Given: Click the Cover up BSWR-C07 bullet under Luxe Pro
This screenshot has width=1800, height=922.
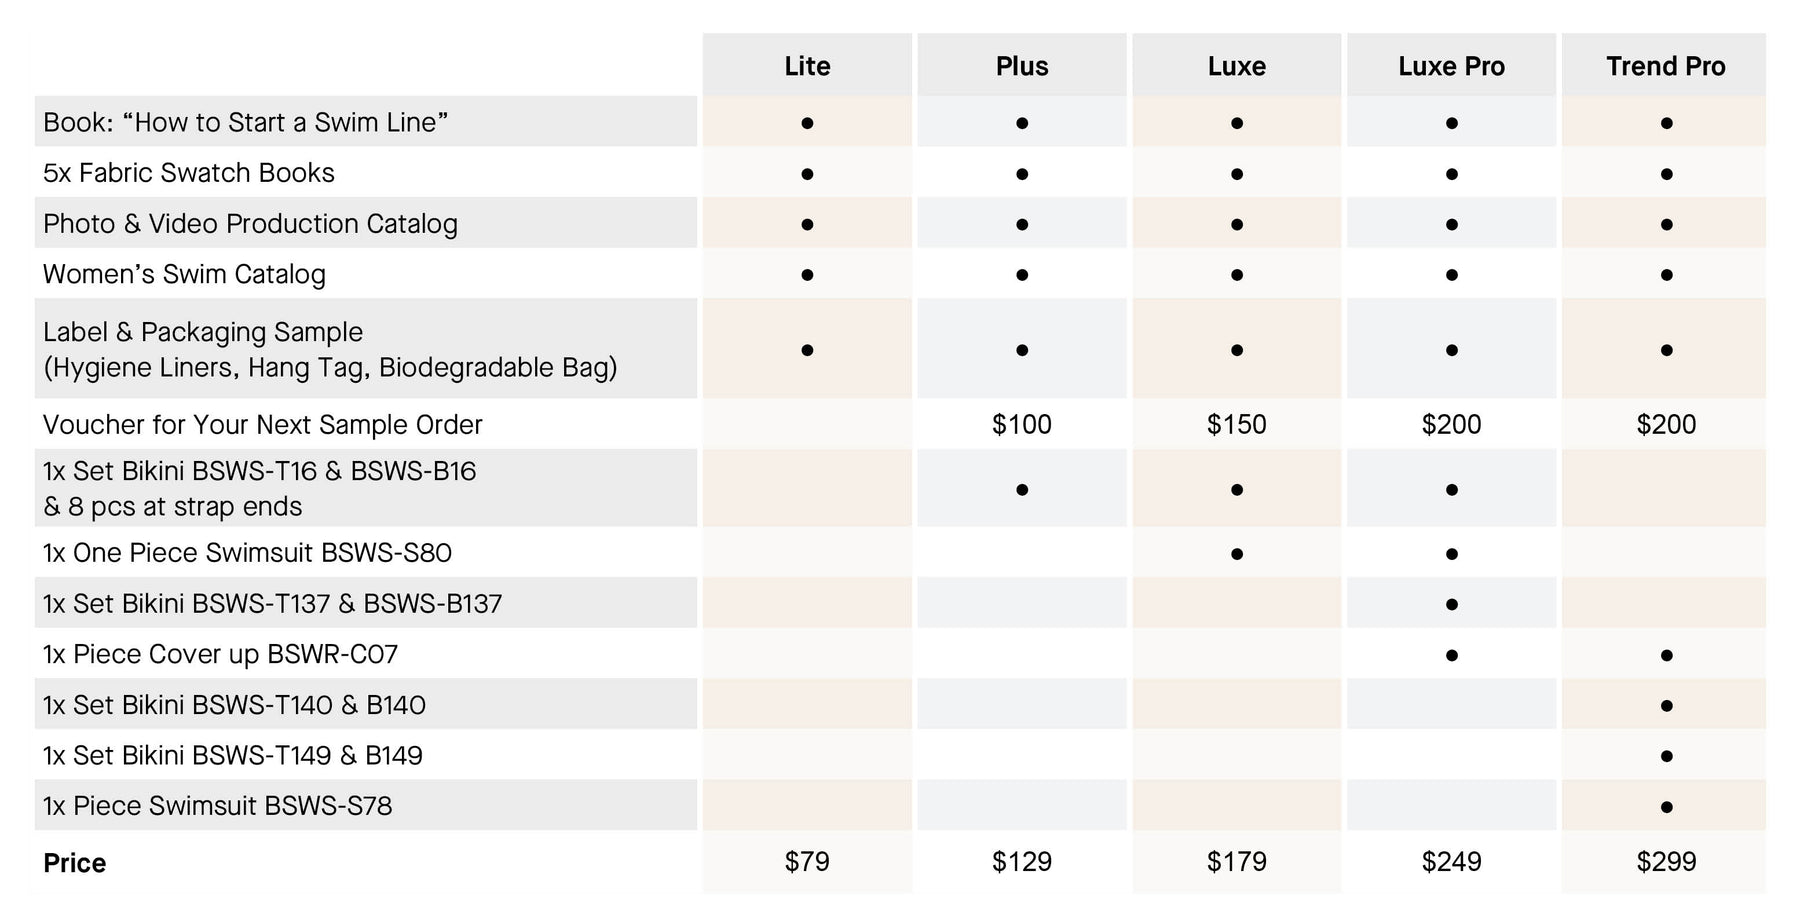Looking at the screenshot, I should (1451, 656).
